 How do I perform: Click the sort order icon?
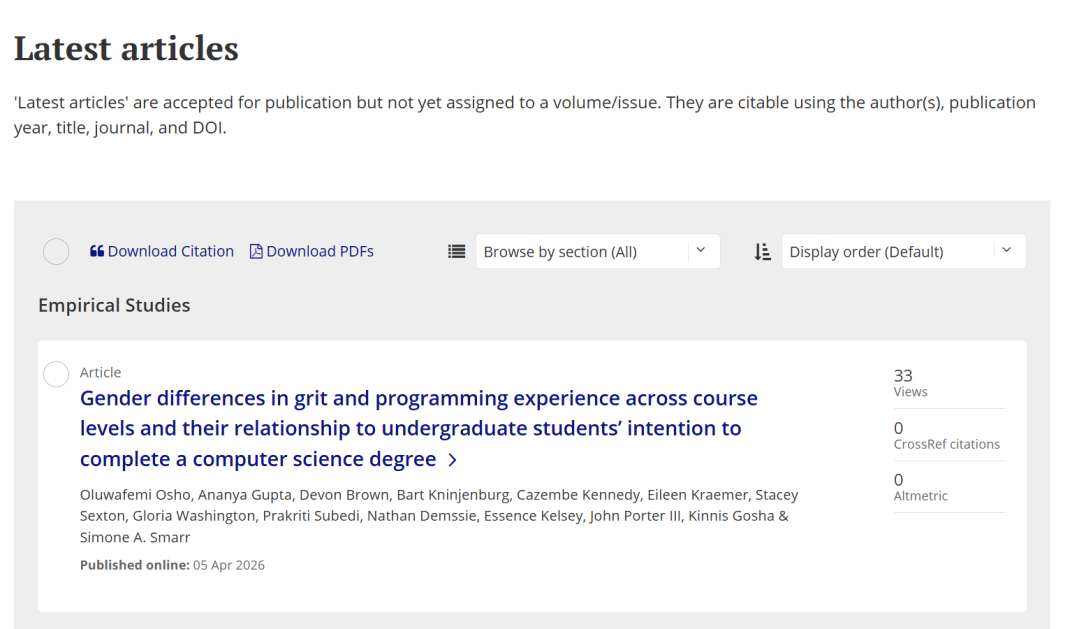[762, 251]
